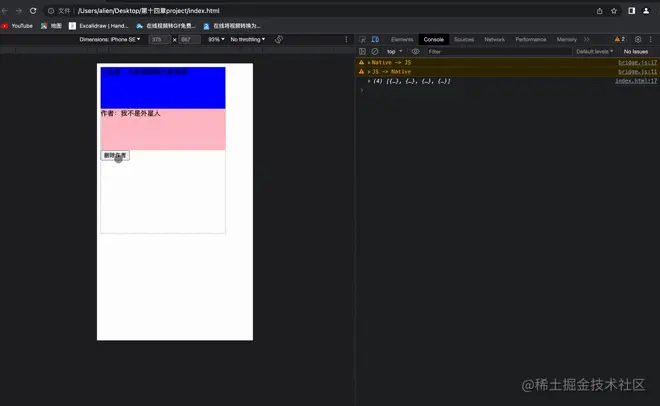Open the Dimensions iPhone SE device dropdown

click(110, 40)
